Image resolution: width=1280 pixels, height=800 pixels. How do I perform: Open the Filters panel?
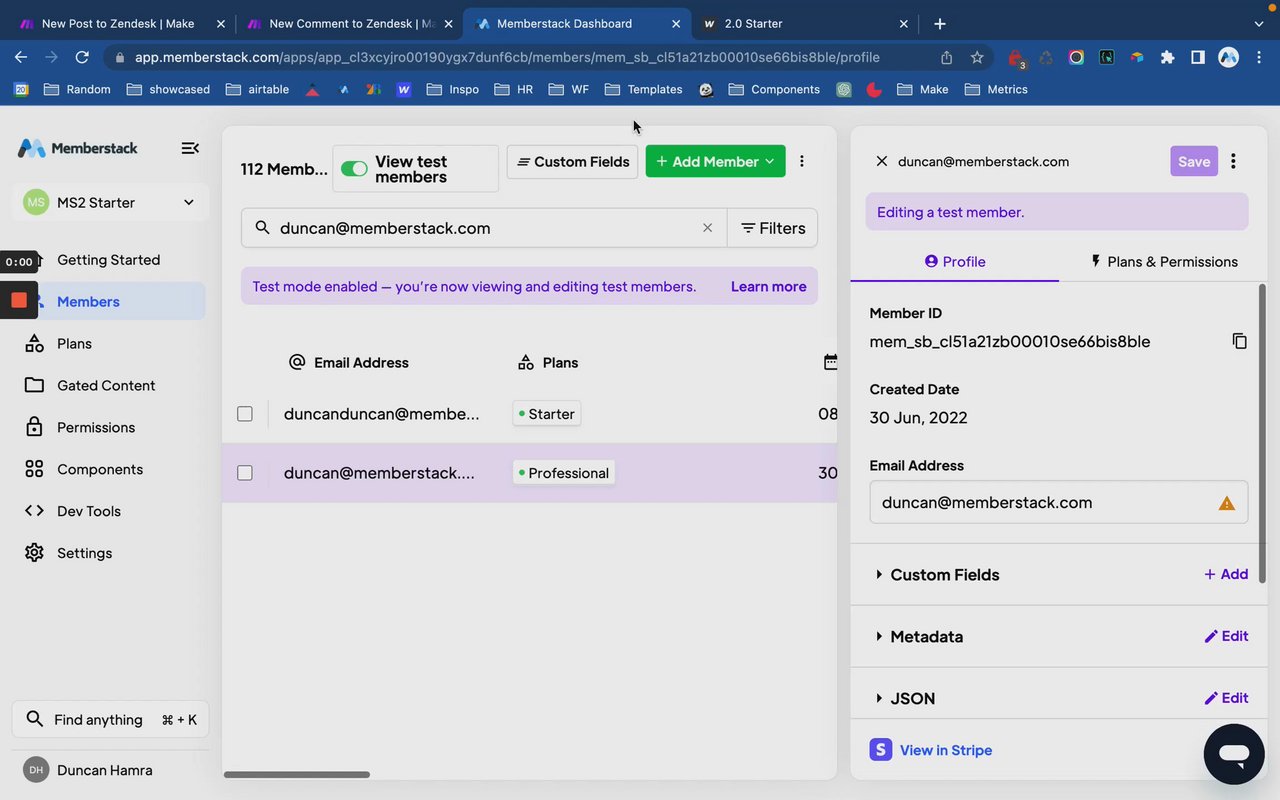(772, 228)
